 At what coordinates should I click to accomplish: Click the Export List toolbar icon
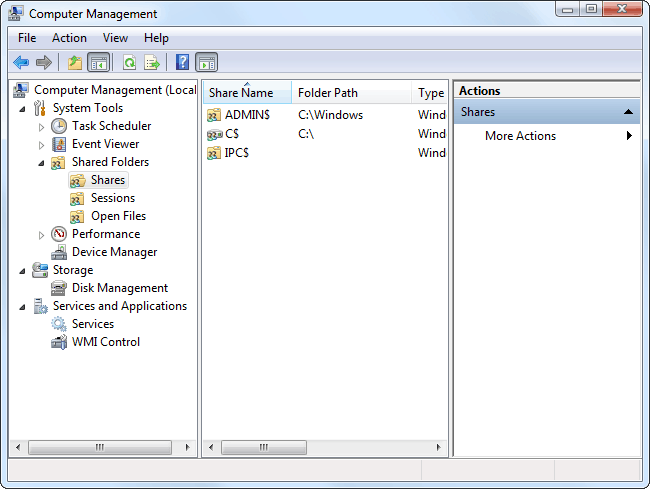point(152,63)
